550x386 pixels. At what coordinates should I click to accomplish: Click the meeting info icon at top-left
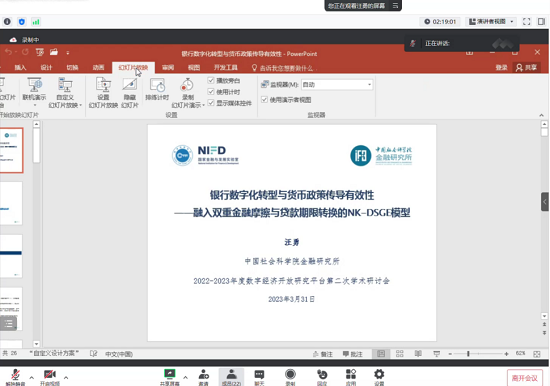7,22
